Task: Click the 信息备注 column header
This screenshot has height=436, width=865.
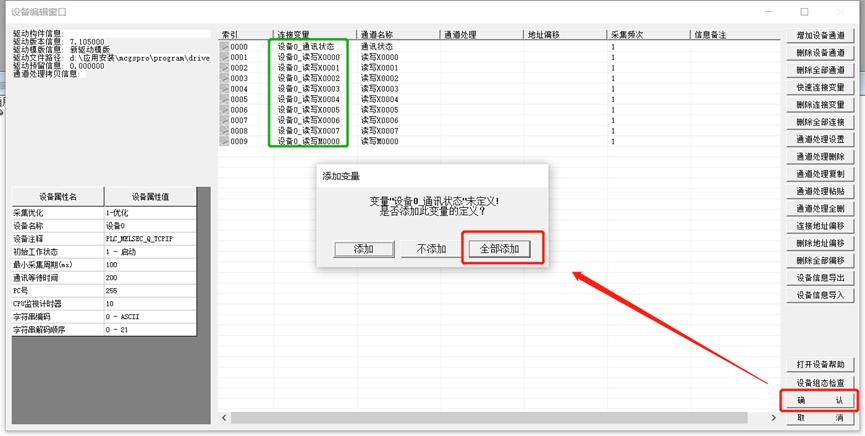Action: tap(735, 35)
